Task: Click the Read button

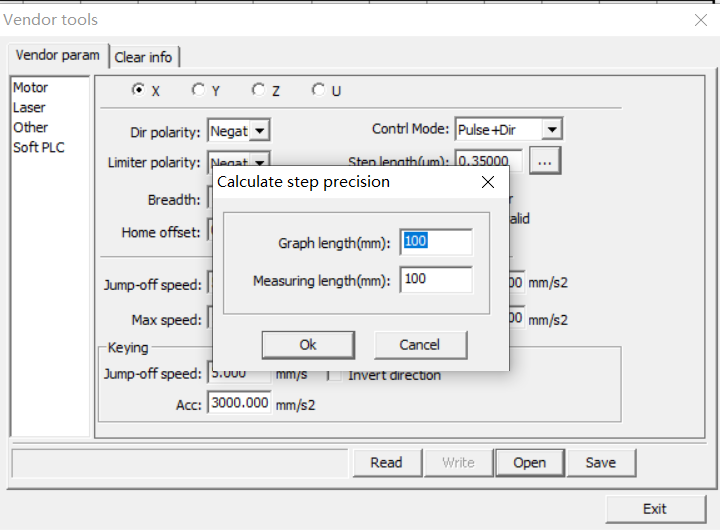Action: coord(387,462)
